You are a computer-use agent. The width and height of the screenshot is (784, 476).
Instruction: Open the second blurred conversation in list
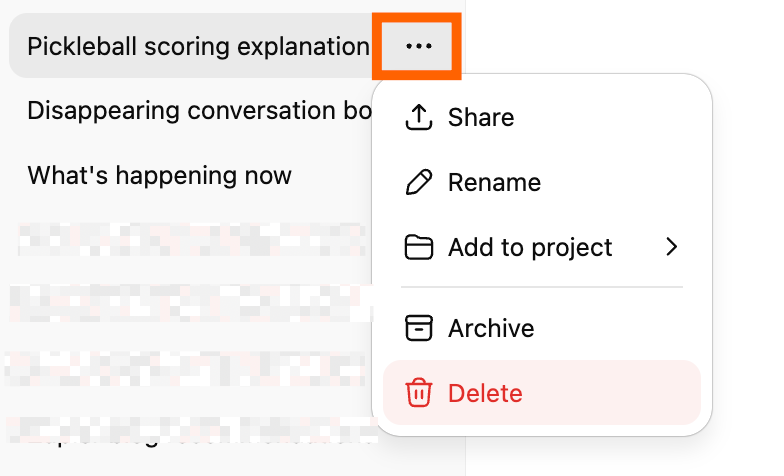pos(190,303)
